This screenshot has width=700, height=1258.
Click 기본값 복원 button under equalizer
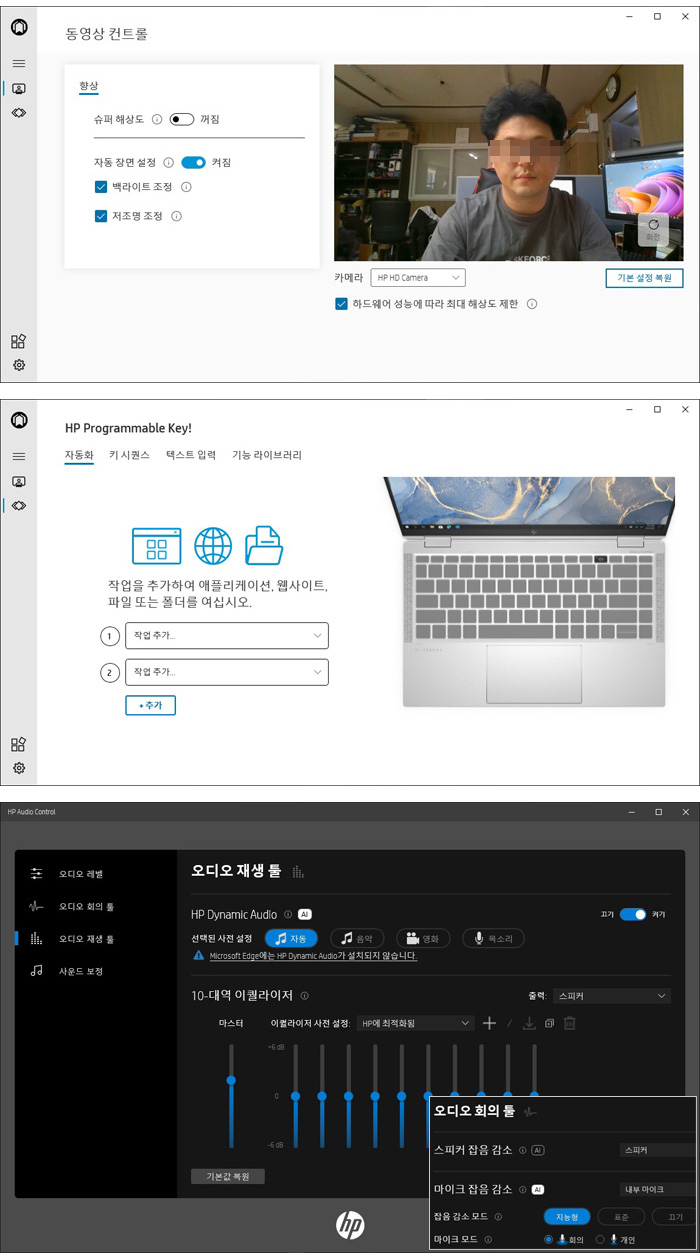228,1176
